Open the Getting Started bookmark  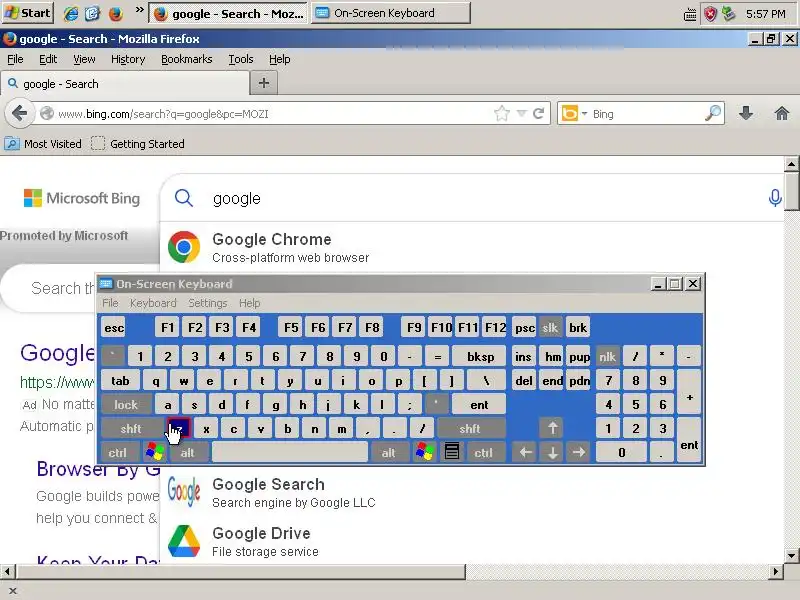[x=138, y=144]
